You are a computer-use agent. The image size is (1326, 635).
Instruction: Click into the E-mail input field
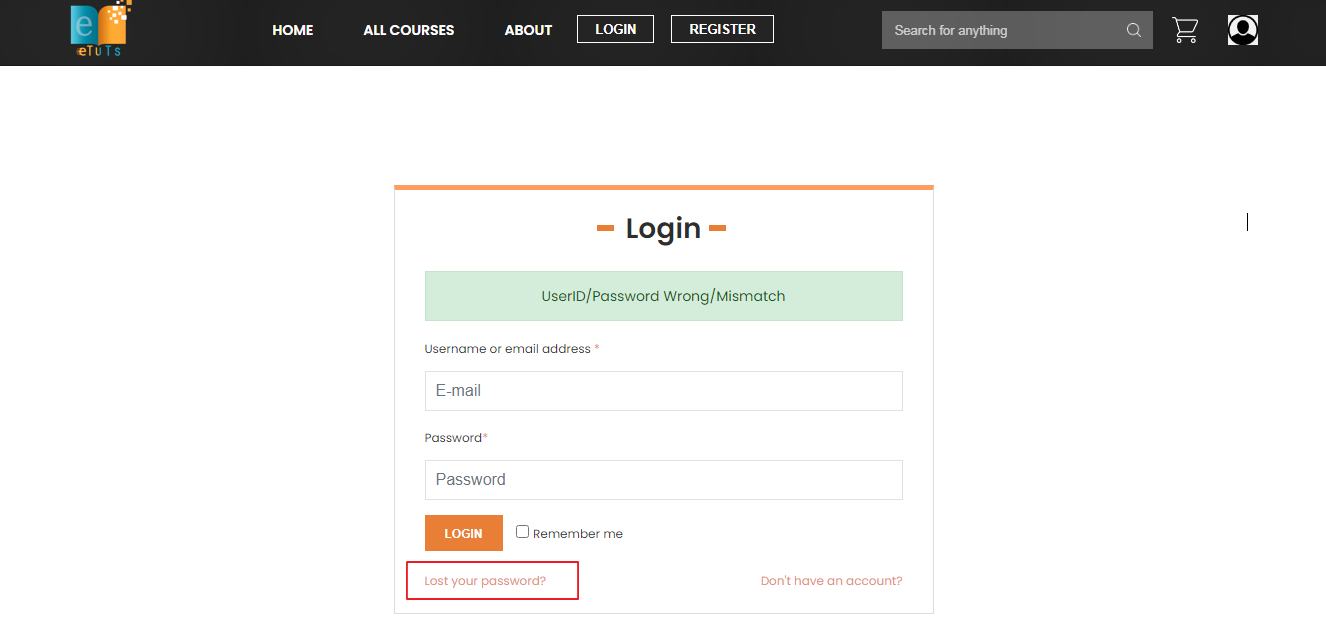pyautogui.click(x=664, y=391)
